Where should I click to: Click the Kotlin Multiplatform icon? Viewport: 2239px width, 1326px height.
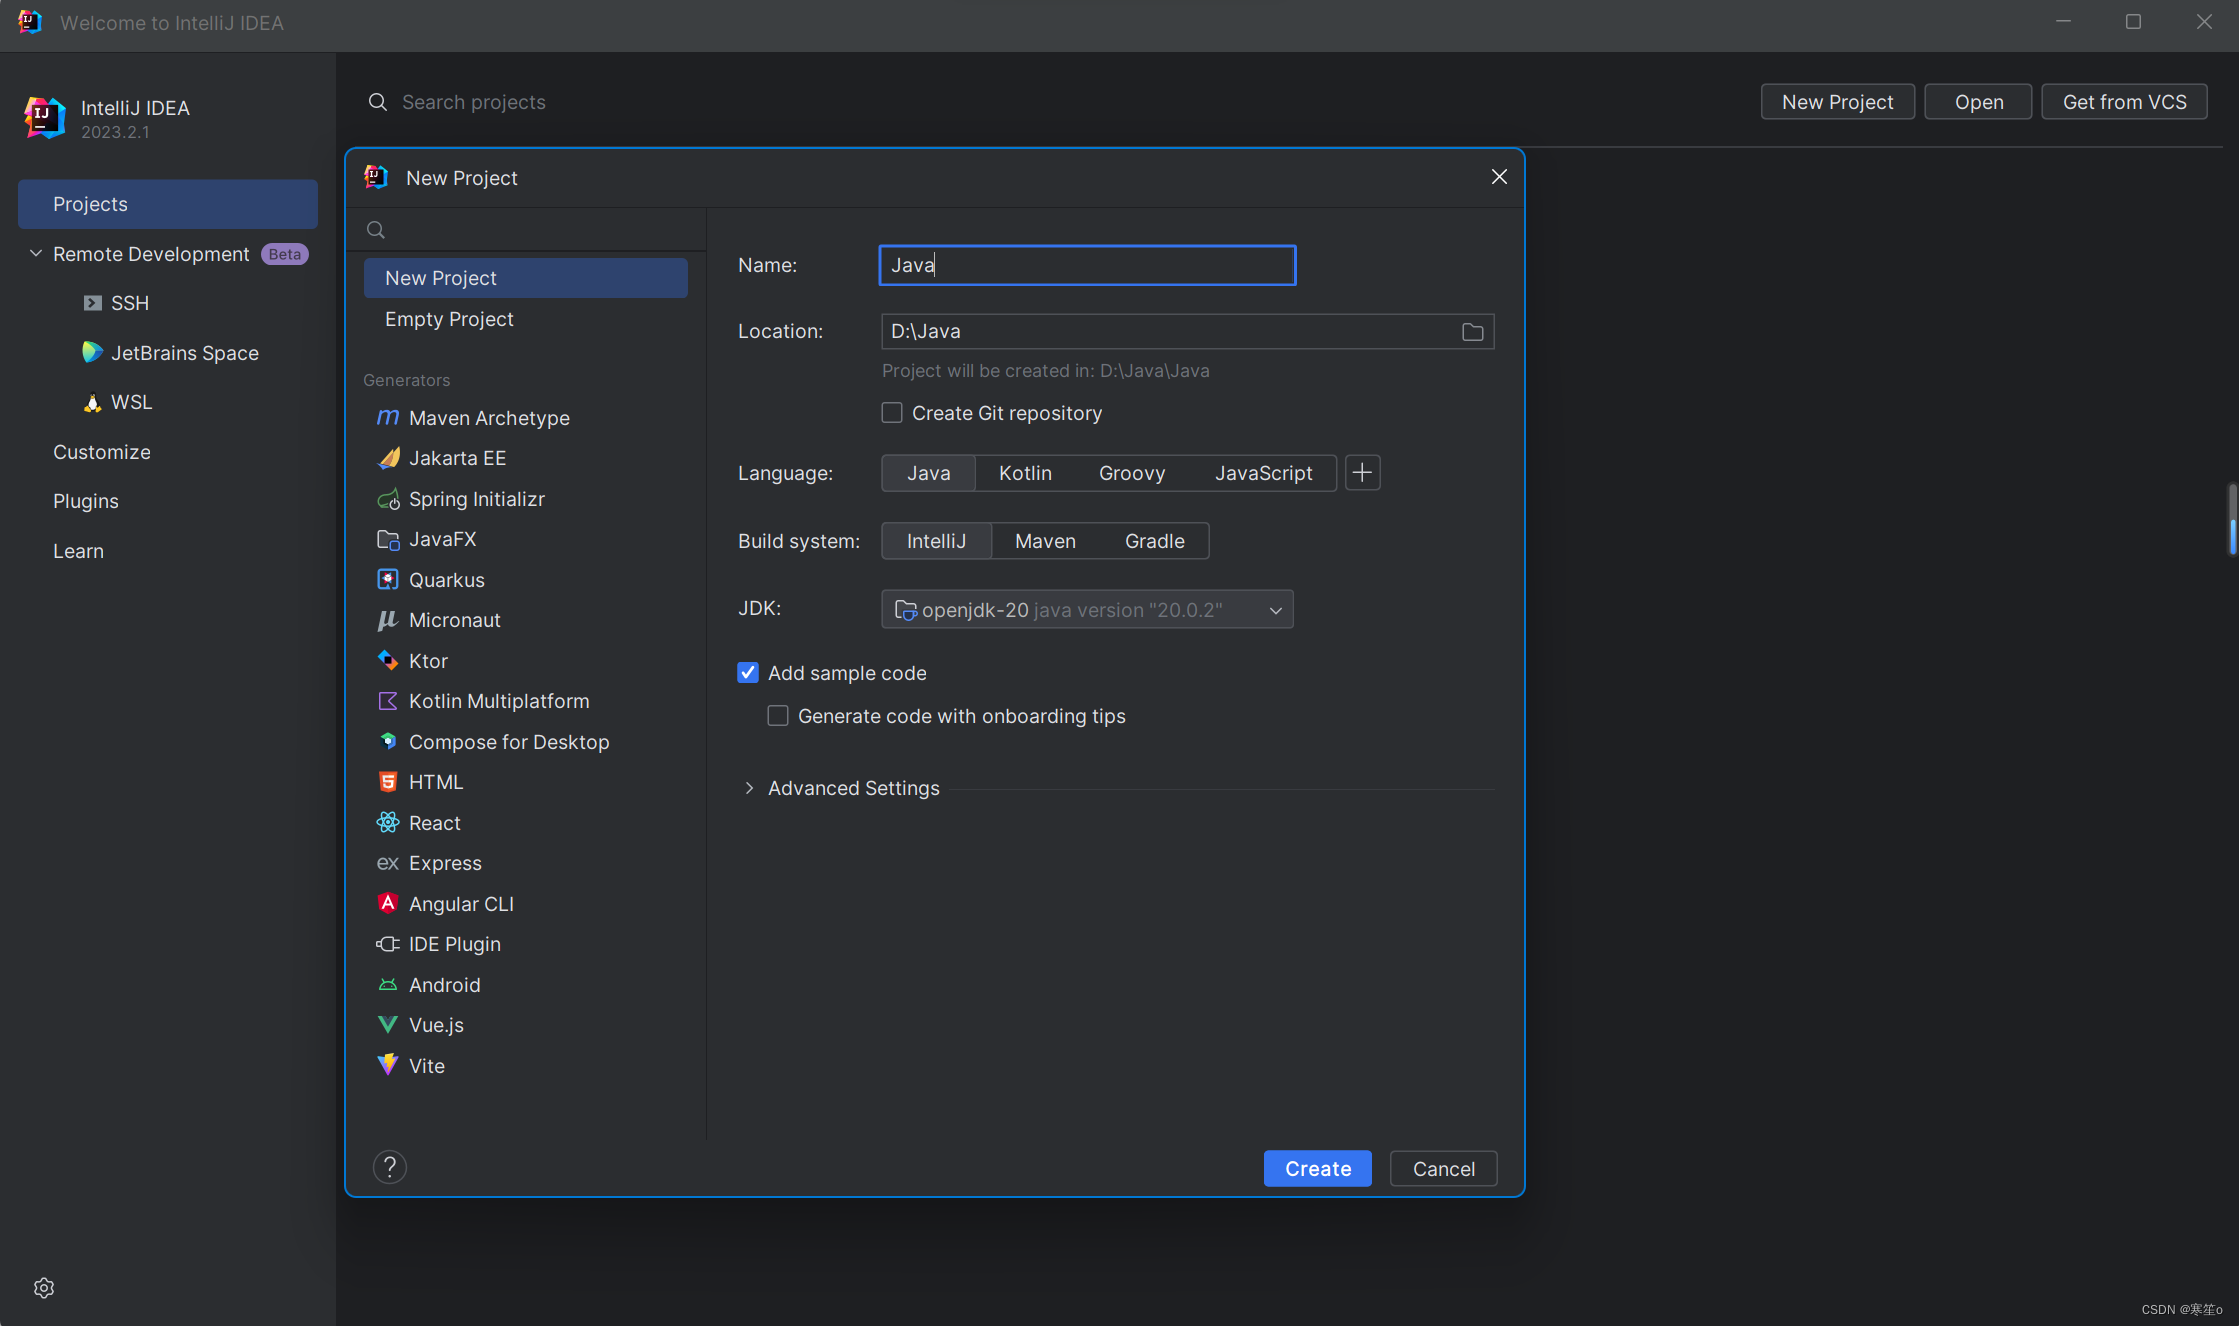tap(388, 701)
